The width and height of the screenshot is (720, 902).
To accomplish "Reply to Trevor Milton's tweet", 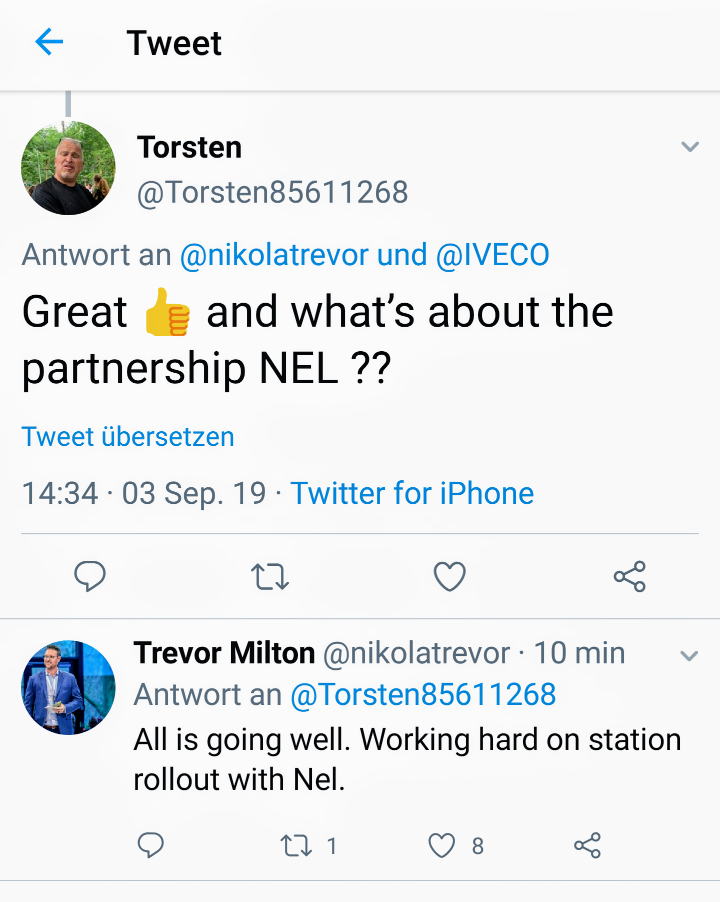I will pyautogui.click(x=150, y=846).
